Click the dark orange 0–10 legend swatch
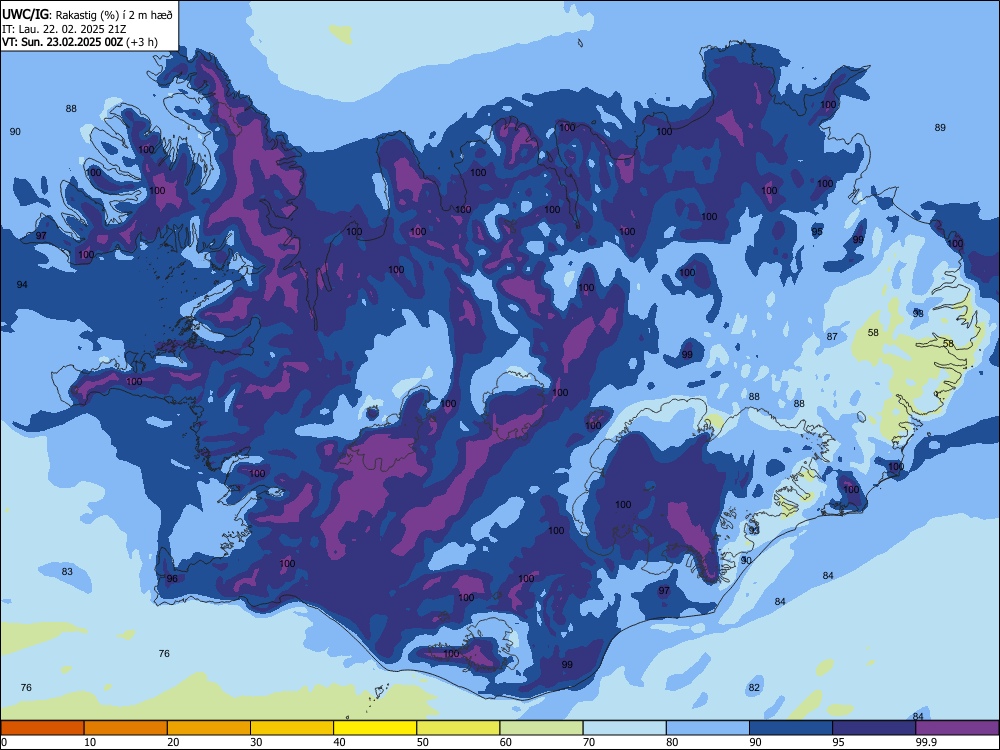 (42, 728)
